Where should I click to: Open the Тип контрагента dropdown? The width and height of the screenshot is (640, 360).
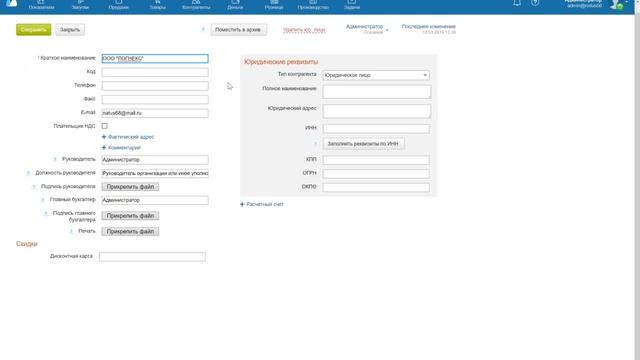point(376,75)
